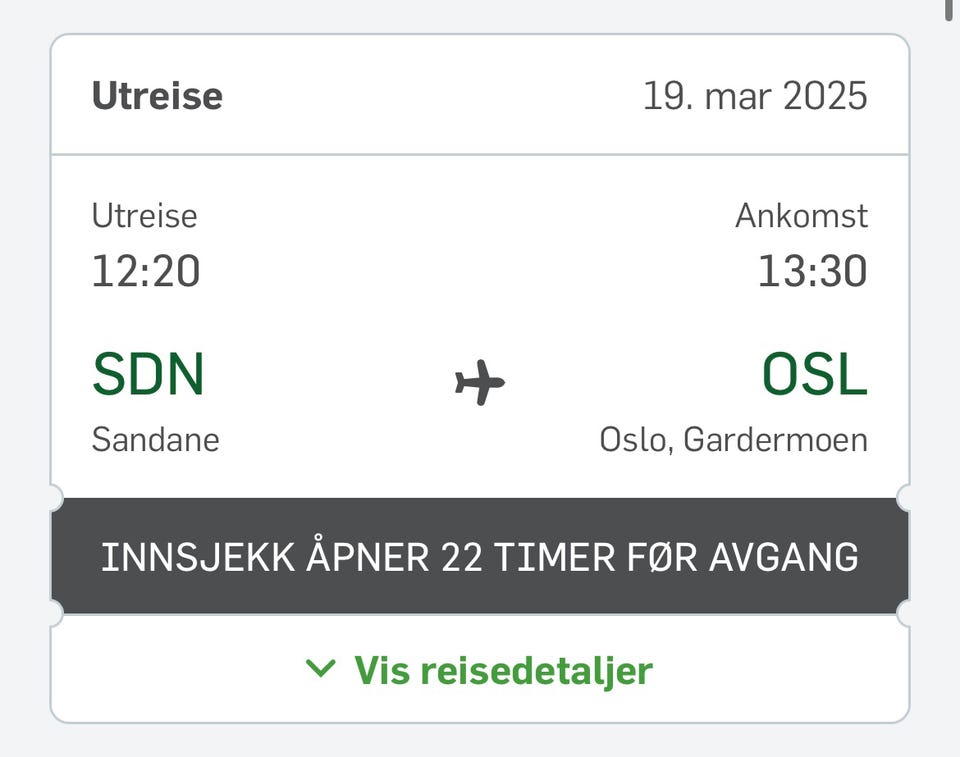Click the Sandane airport name
Screen dimensions: 960x757
[155, 439]
